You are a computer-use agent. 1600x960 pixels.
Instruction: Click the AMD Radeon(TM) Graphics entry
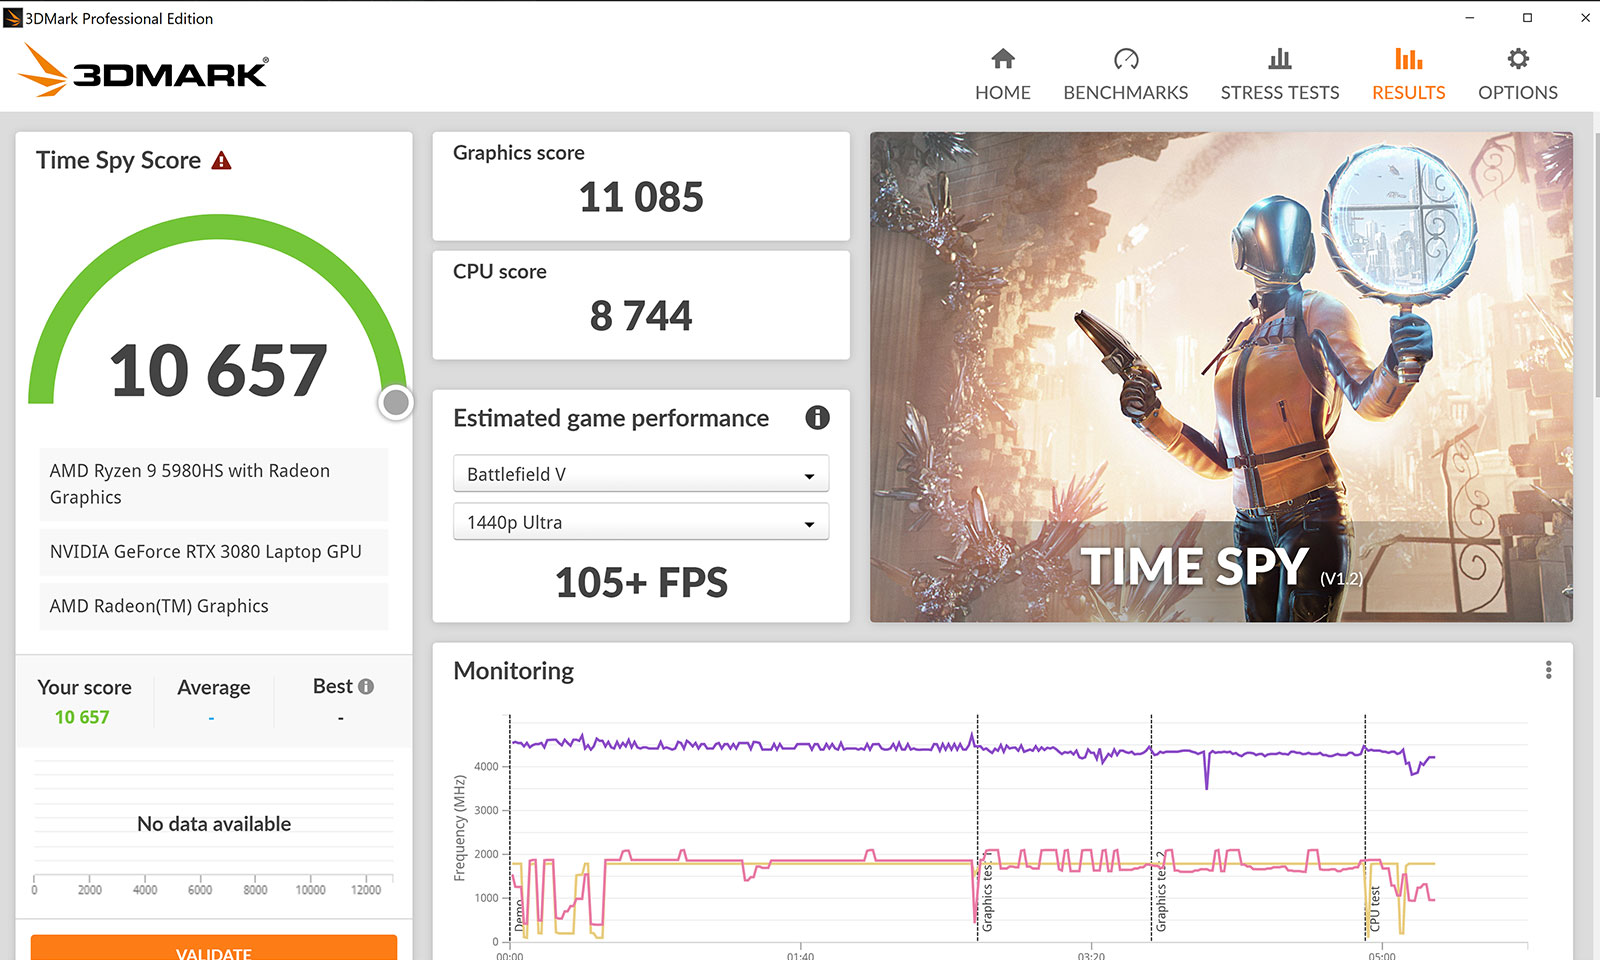214,606
